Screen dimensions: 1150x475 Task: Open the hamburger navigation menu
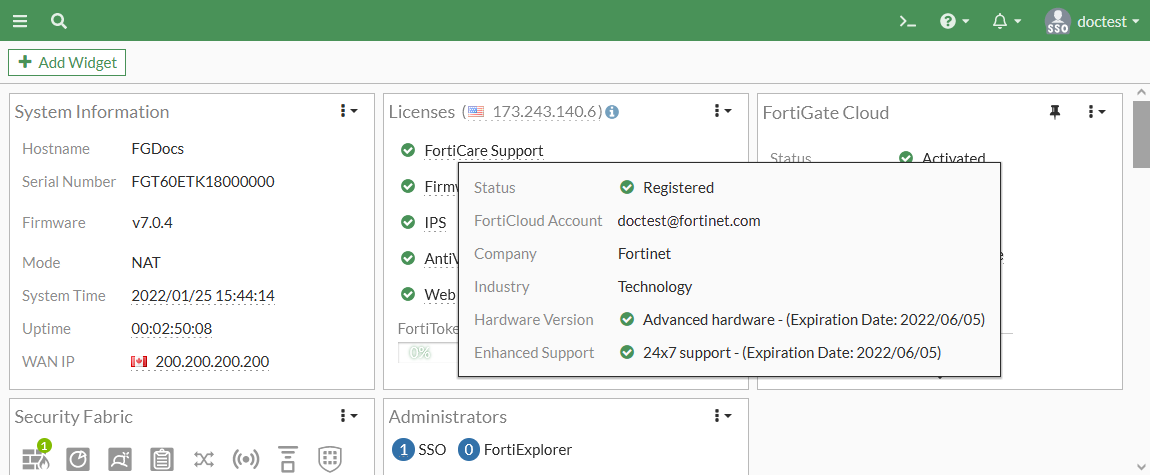pos(20,21)
